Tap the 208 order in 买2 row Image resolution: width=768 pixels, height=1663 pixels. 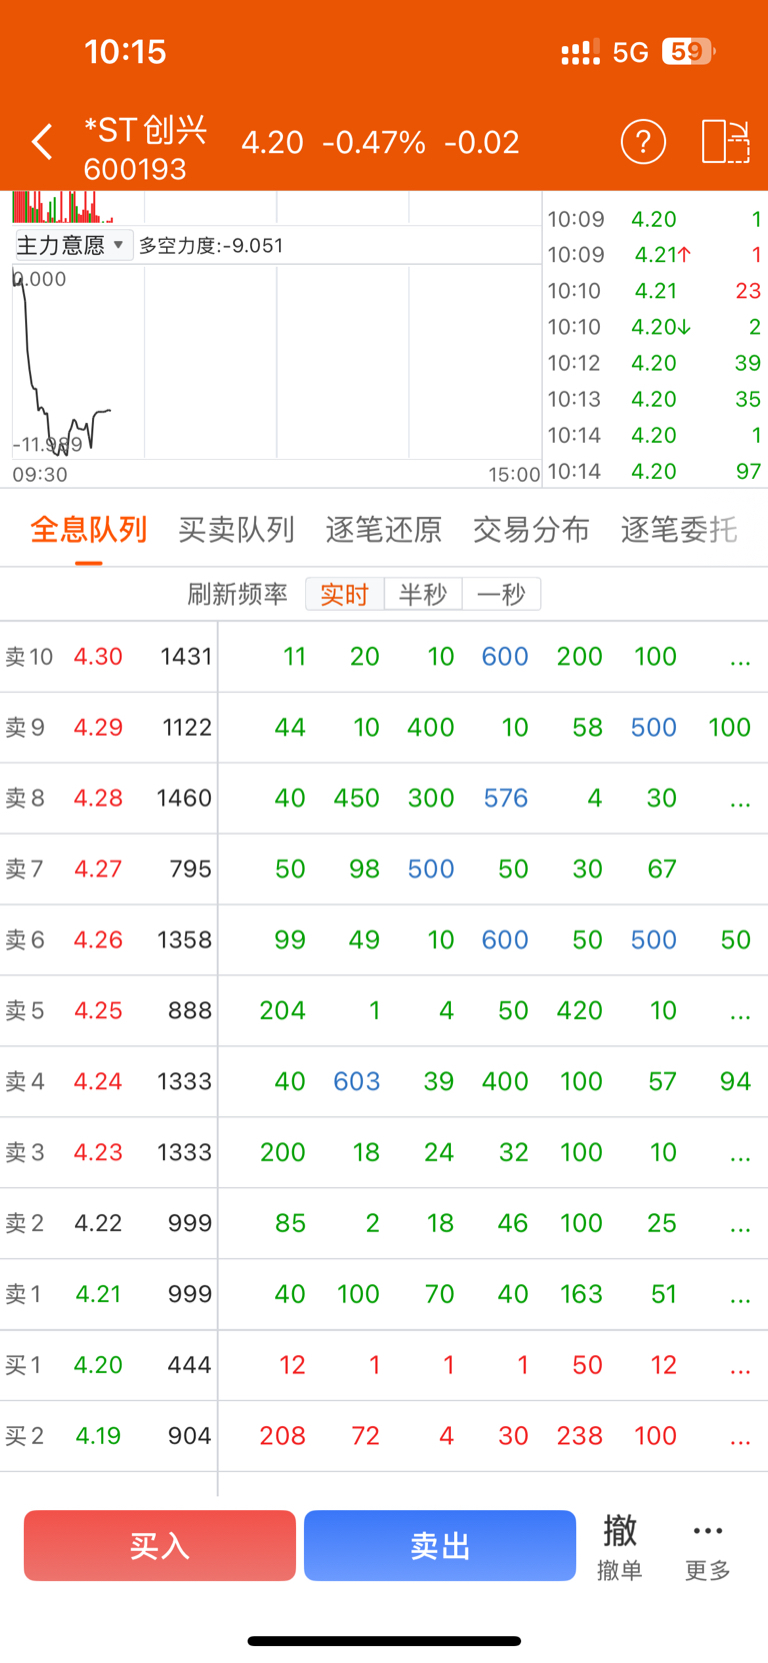283,1436
